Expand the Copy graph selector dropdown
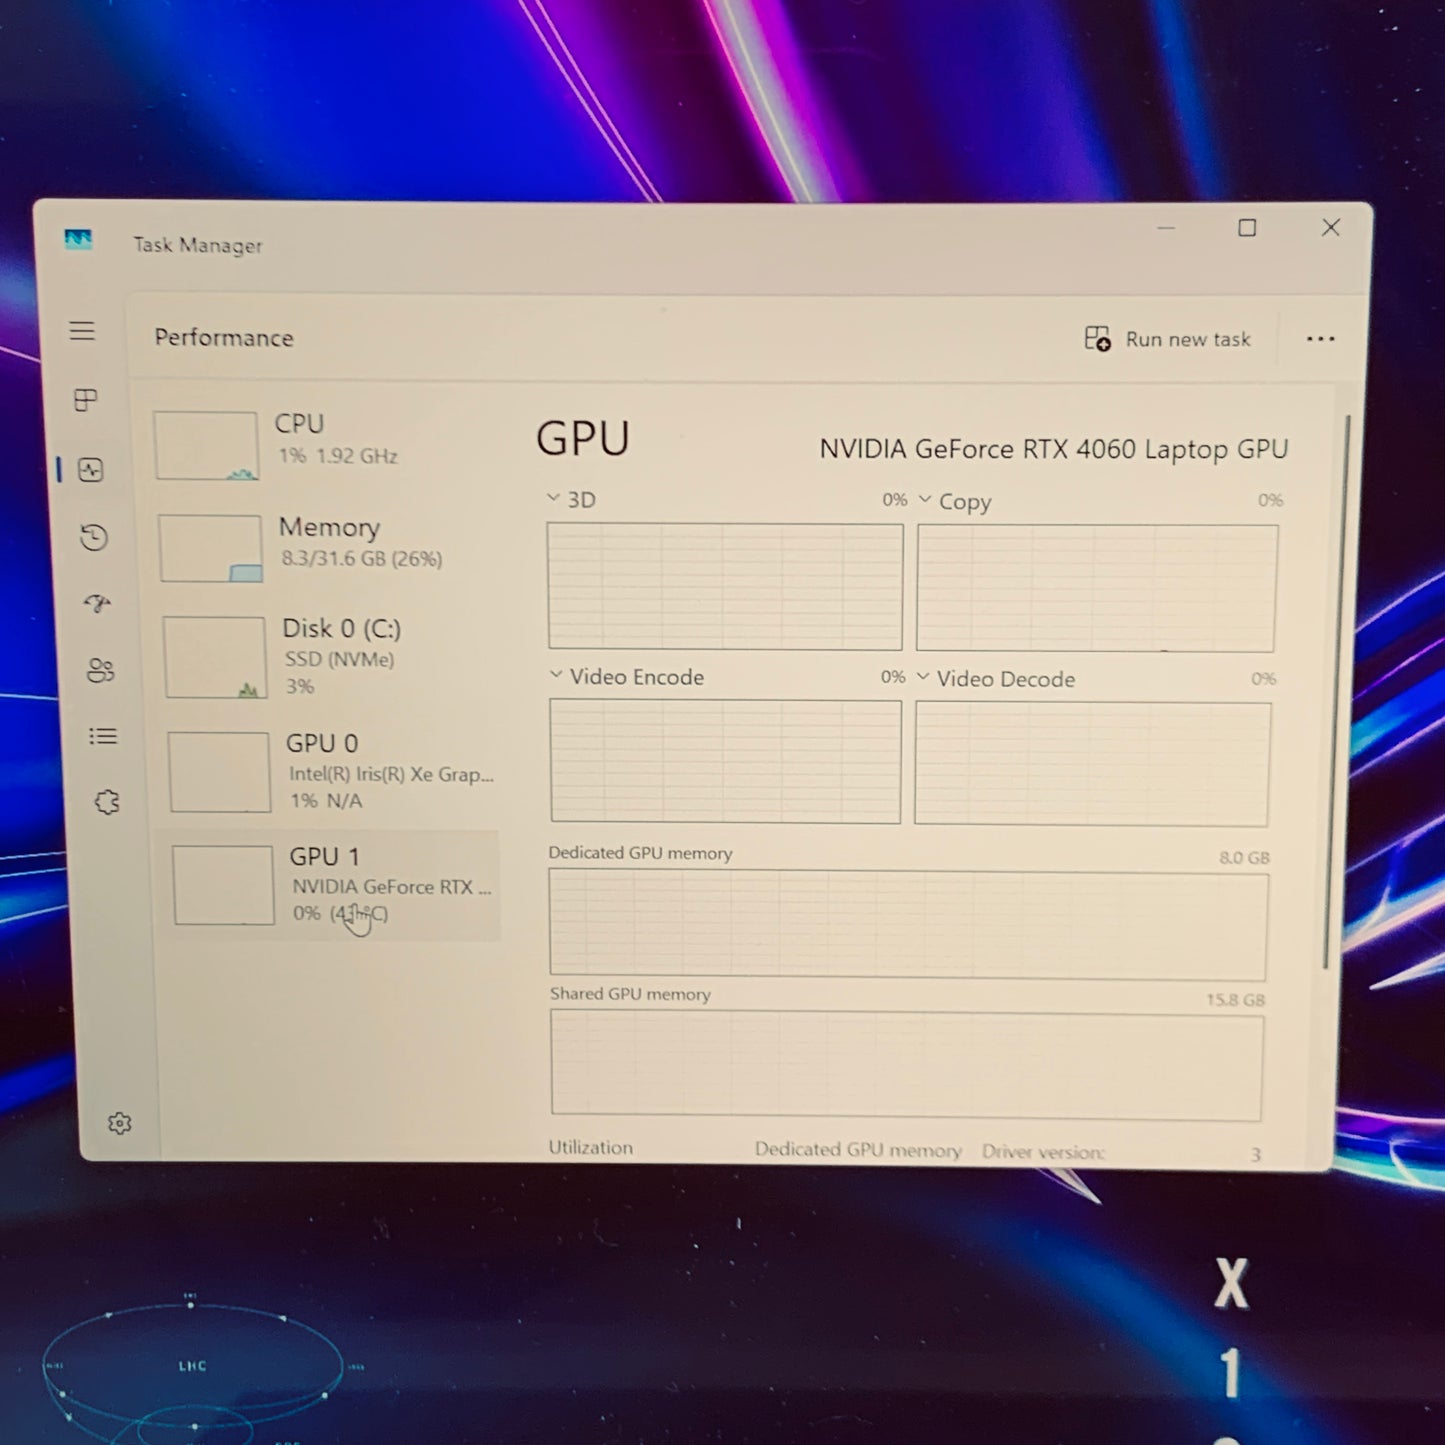 coord(924,499)
